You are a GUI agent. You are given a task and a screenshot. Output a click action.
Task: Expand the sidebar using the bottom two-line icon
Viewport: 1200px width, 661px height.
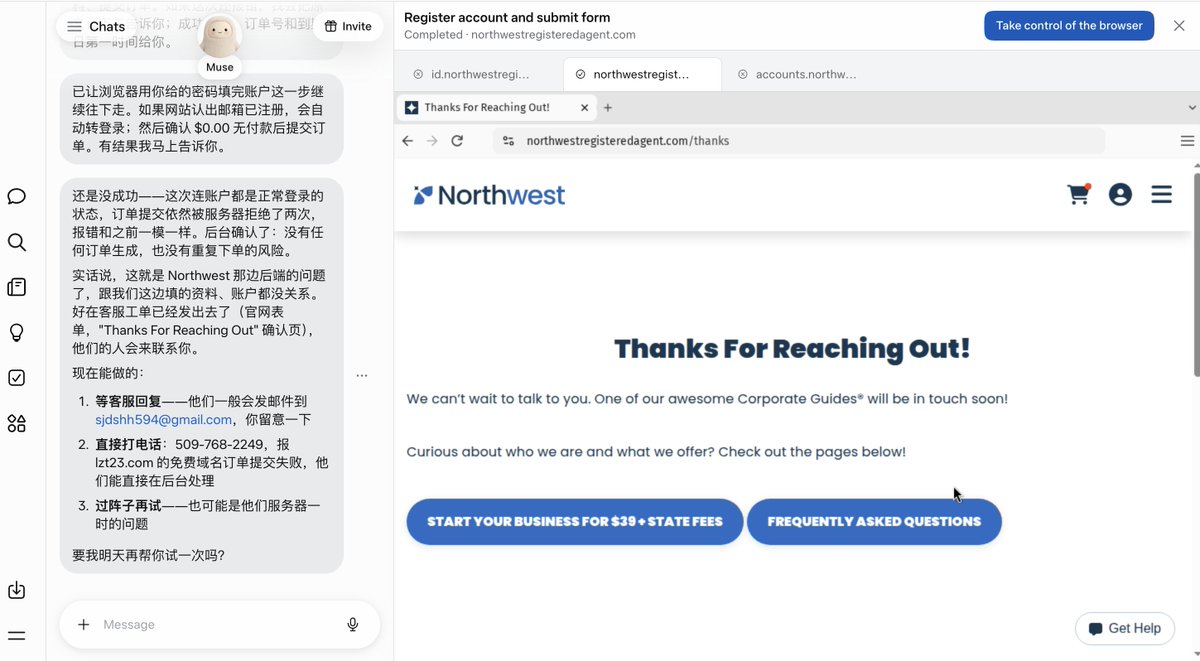[17, 636]
